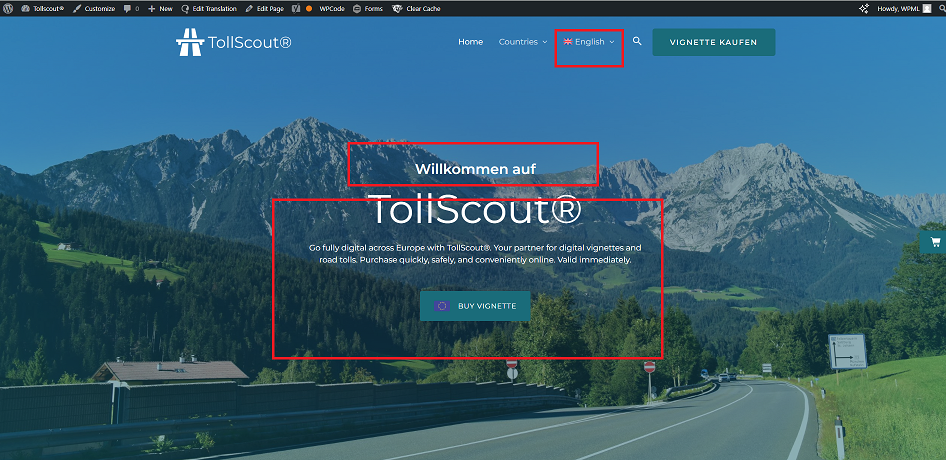Click the VIGNETTE KAUFEN button
The height and width of the screenshot is (460, 946).
tap(714, 42)
